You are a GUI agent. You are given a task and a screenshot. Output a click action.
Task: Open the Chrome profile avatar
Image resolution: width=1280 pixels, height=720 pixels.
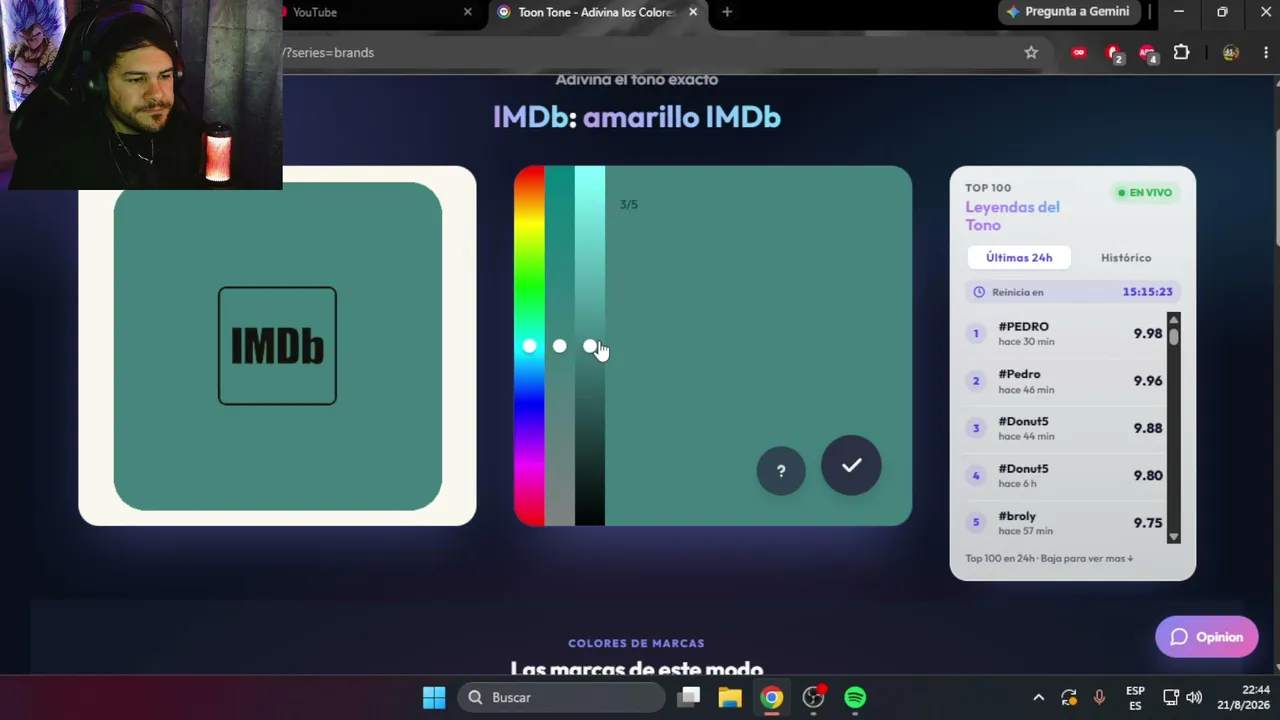(x=1231, y=52)
